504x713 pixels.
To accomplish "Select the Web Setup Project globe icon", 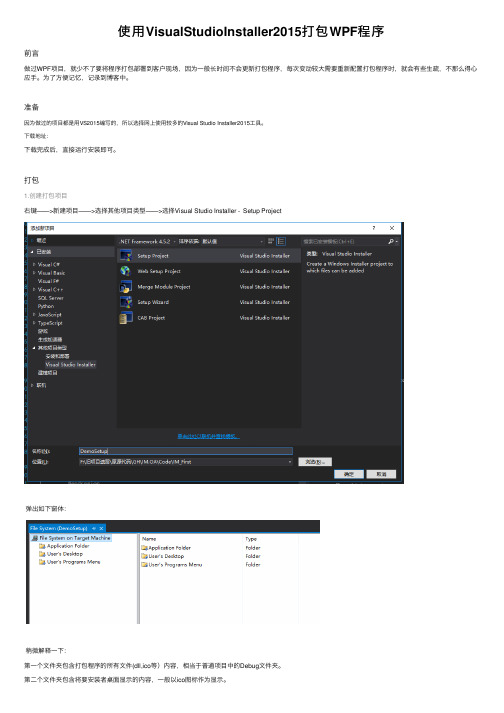I will click(x=126, y=271).
